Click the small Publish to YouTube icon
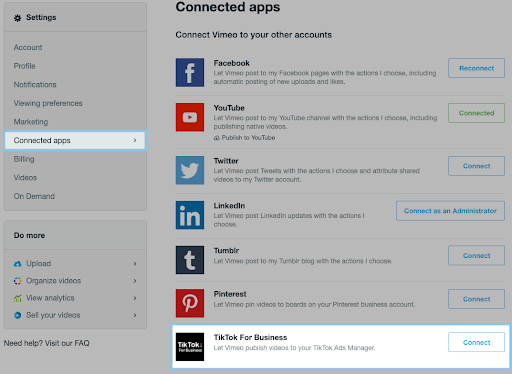 click(x=217, y=138)
